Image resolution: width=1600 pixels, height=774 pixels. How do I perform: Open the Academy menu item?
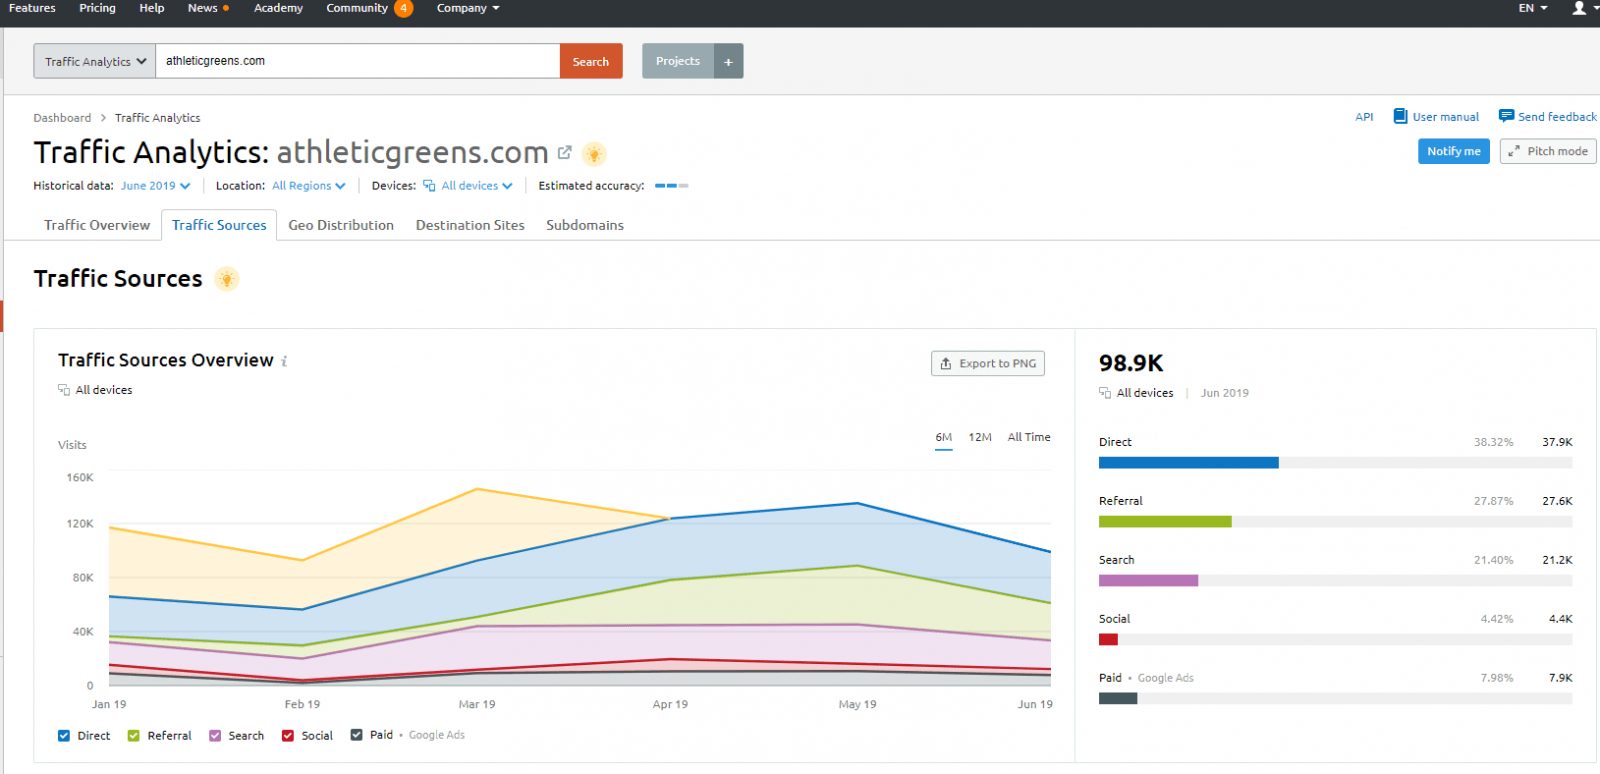click(x=278, y=8)
